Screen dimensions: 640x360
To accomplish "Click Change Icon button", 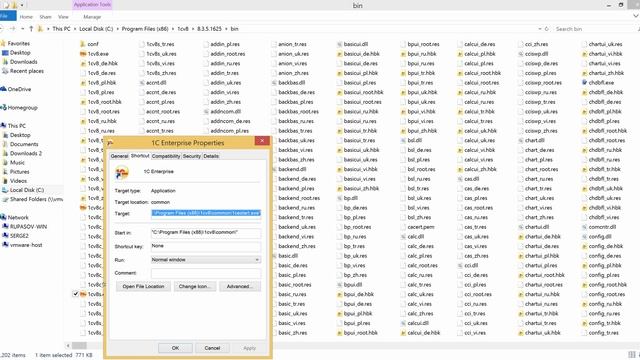I will tap(195, 286).
